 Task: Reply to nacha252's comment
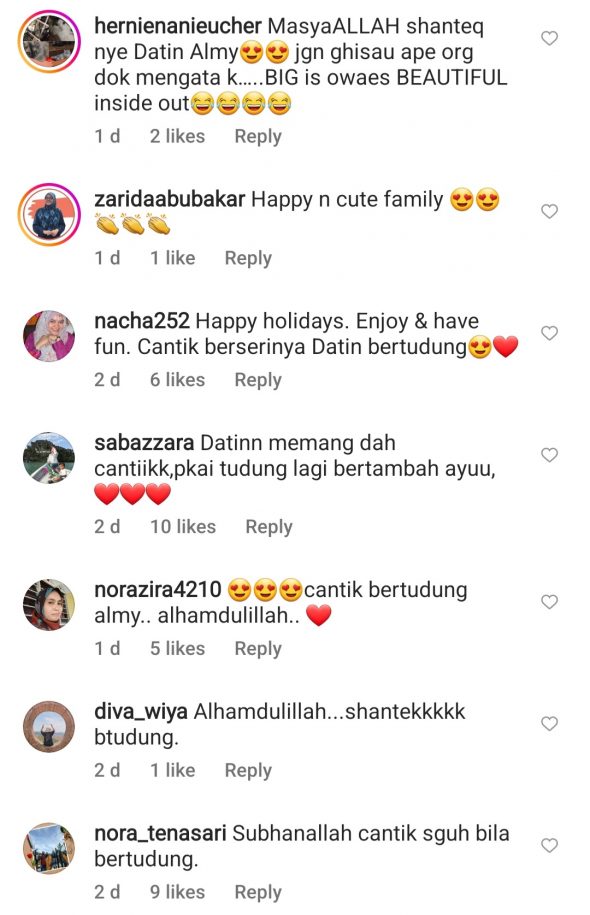tap(258, 380)
